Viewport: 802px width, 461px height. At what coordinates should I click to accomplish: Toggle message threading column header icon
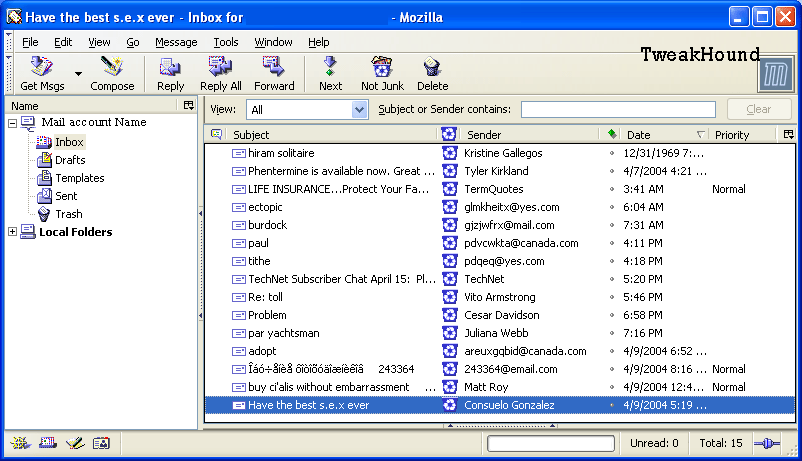tap(216, 134)
